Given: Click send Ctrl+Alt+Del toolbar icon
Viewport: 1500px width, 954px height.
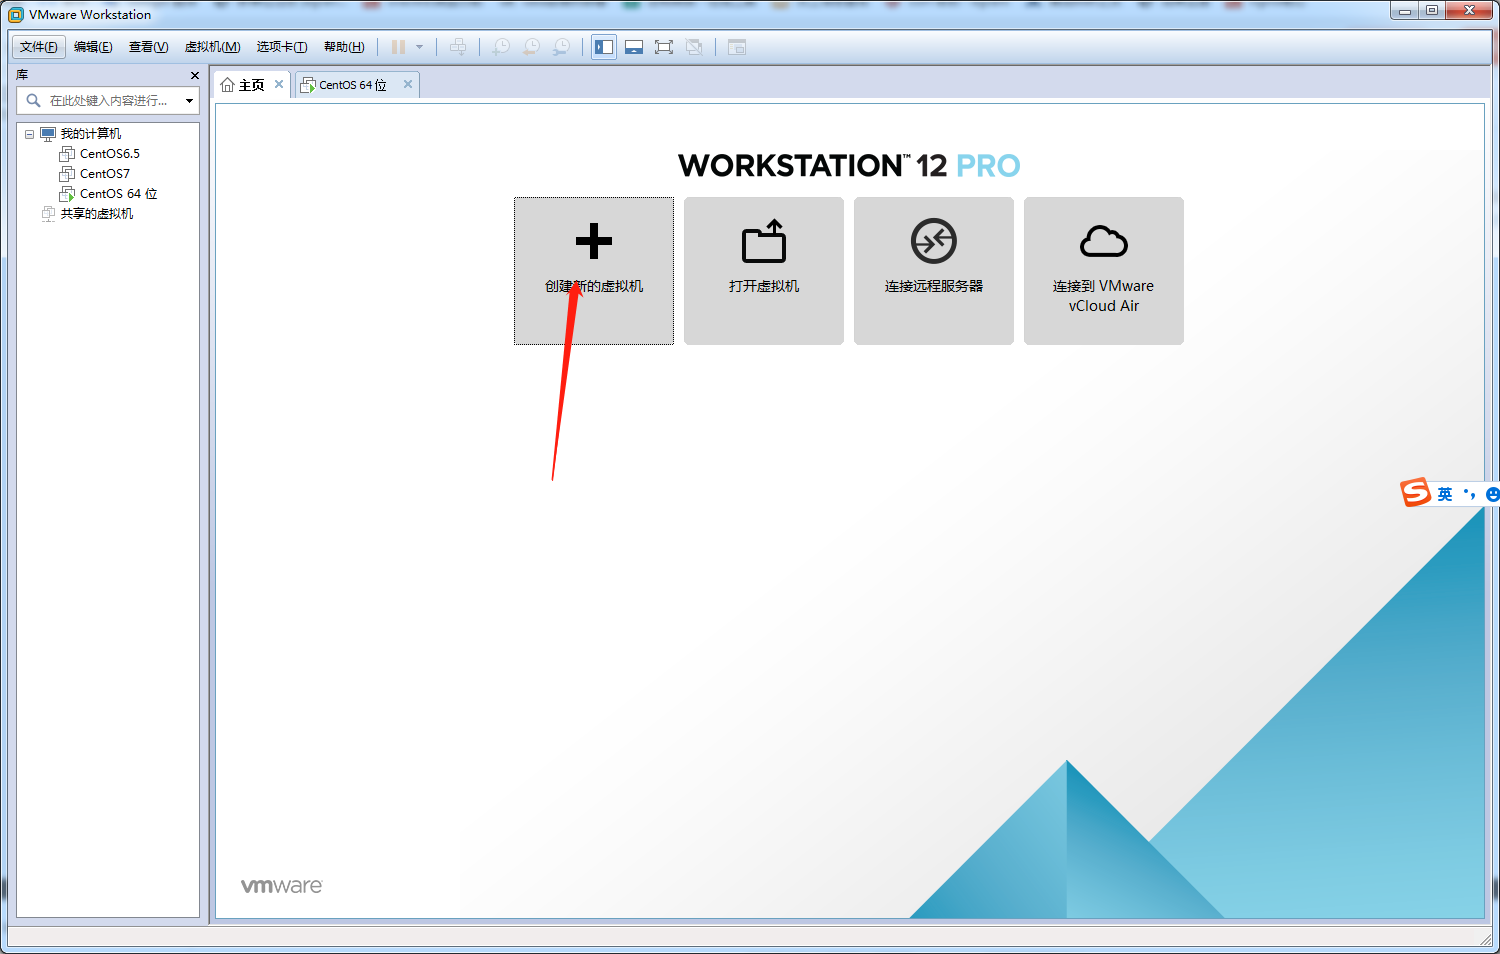Looking at the screenshot, I should click(x=458, y=47).
